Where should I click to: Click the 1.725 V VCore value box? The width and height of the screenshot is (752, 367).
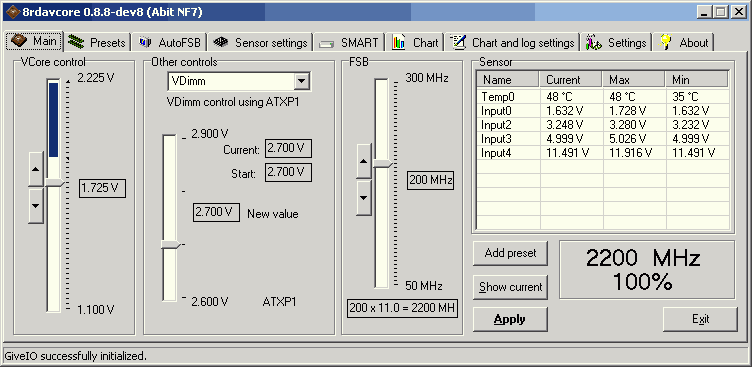[103, 188]
